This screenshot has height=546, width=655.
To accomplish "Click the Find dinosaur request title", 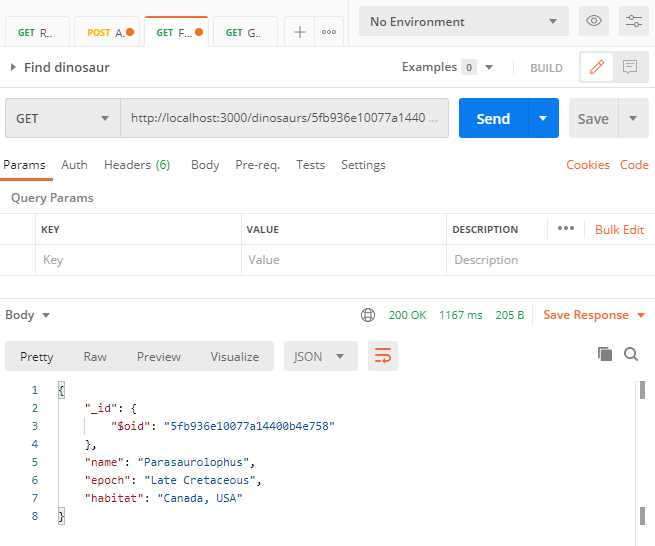I will coord(67,67).
